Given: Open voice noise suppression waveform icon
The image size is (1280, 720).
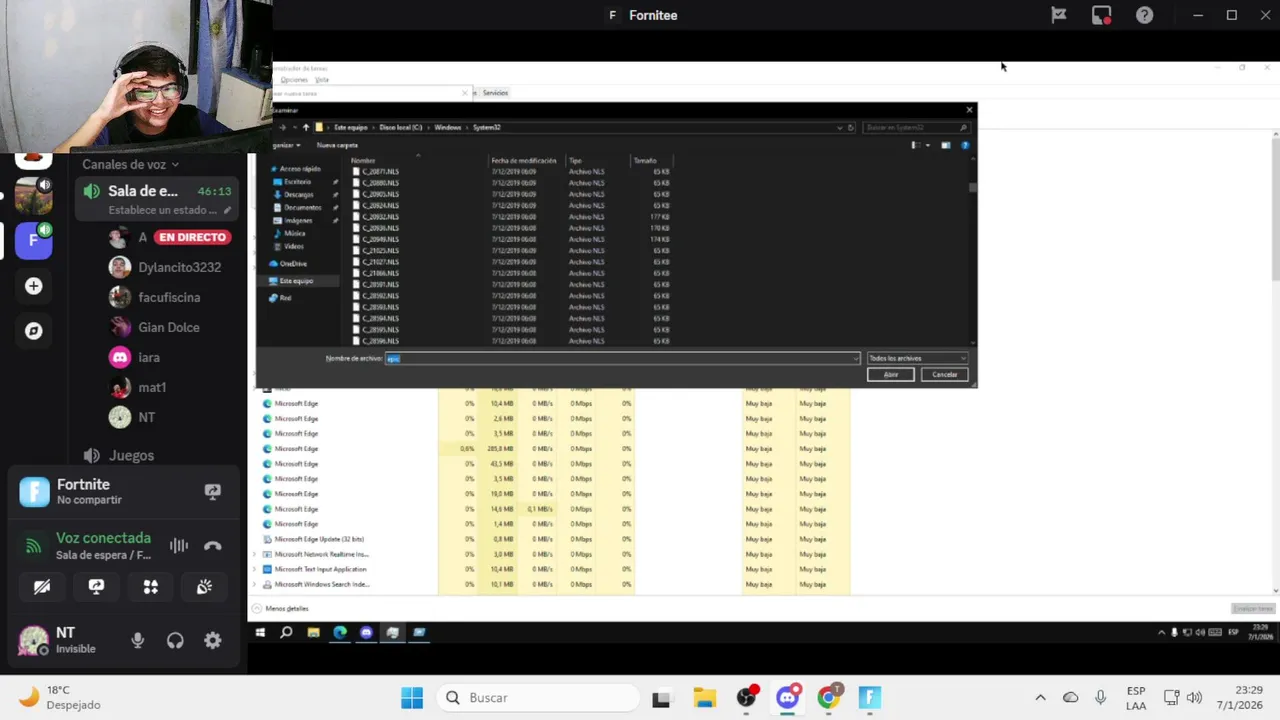Looking at the screenshot, I should (x=178, y=546).
